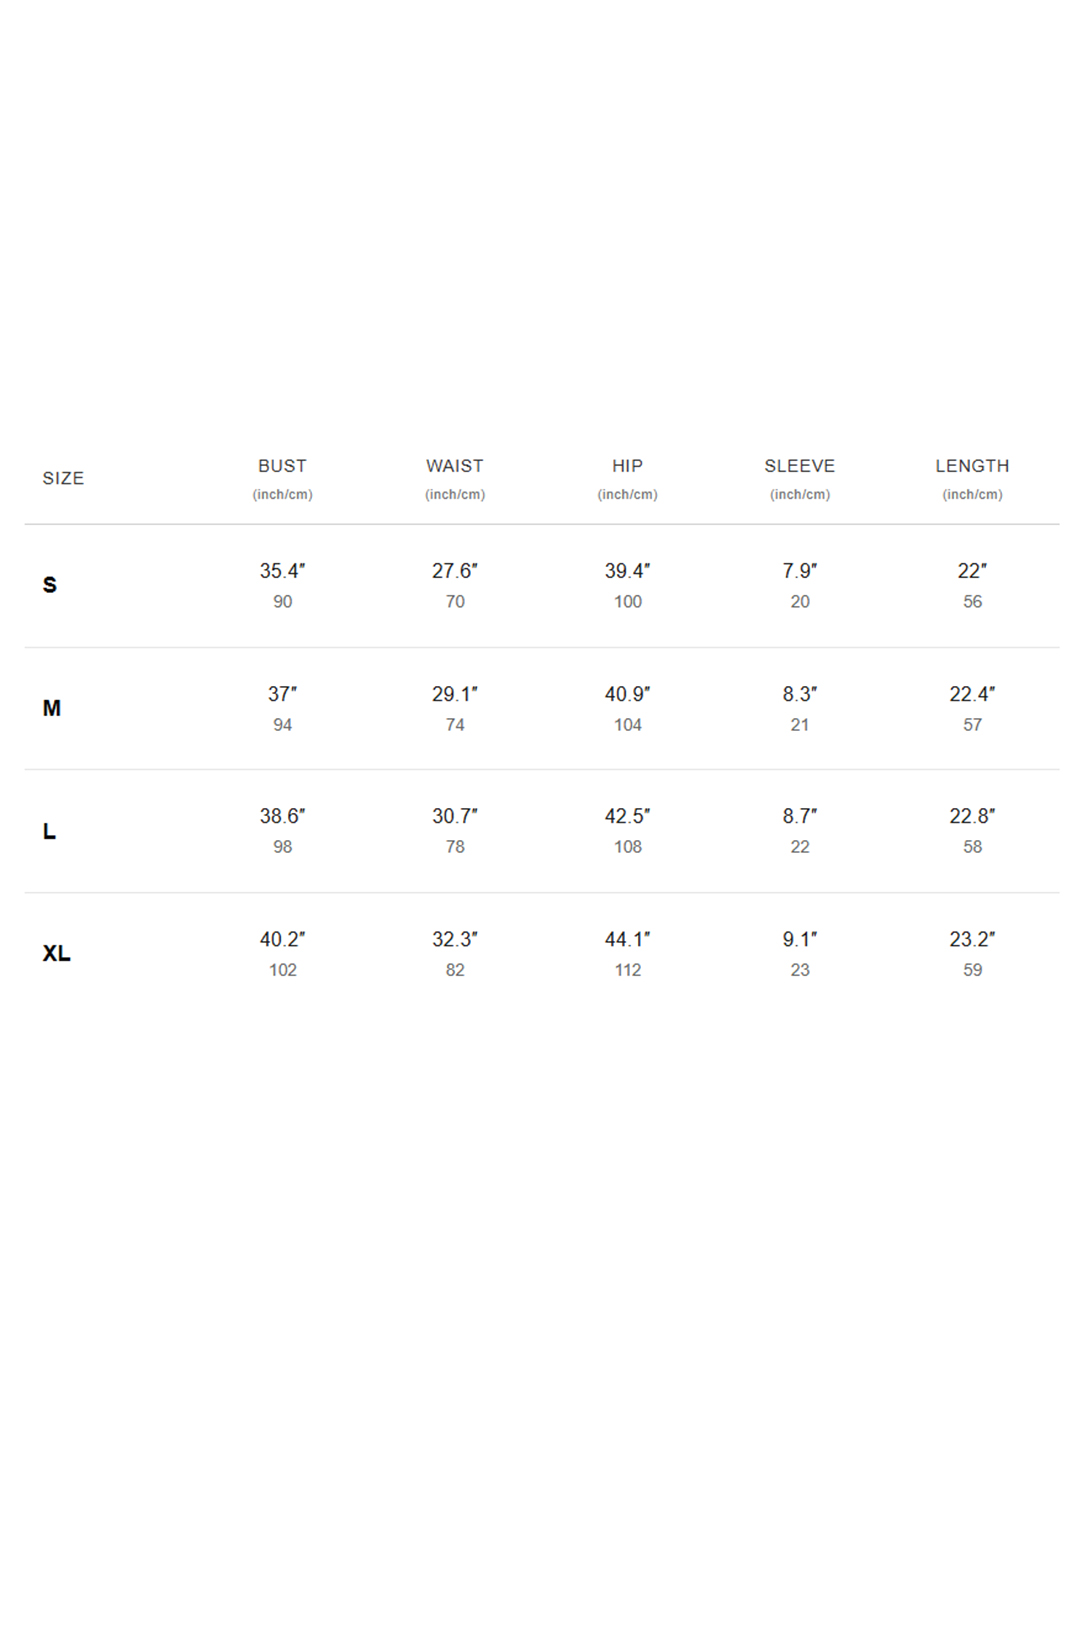Click the 22" length value for size S

tap(972, 571)
